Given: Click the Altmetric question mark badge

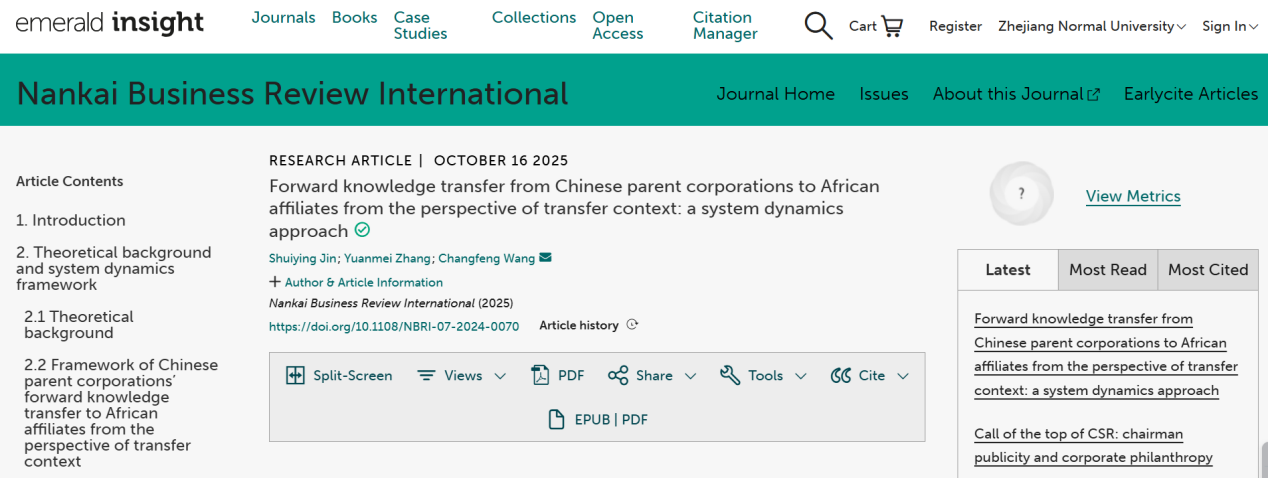Looking at the screenshot, I should point(1021,194).
